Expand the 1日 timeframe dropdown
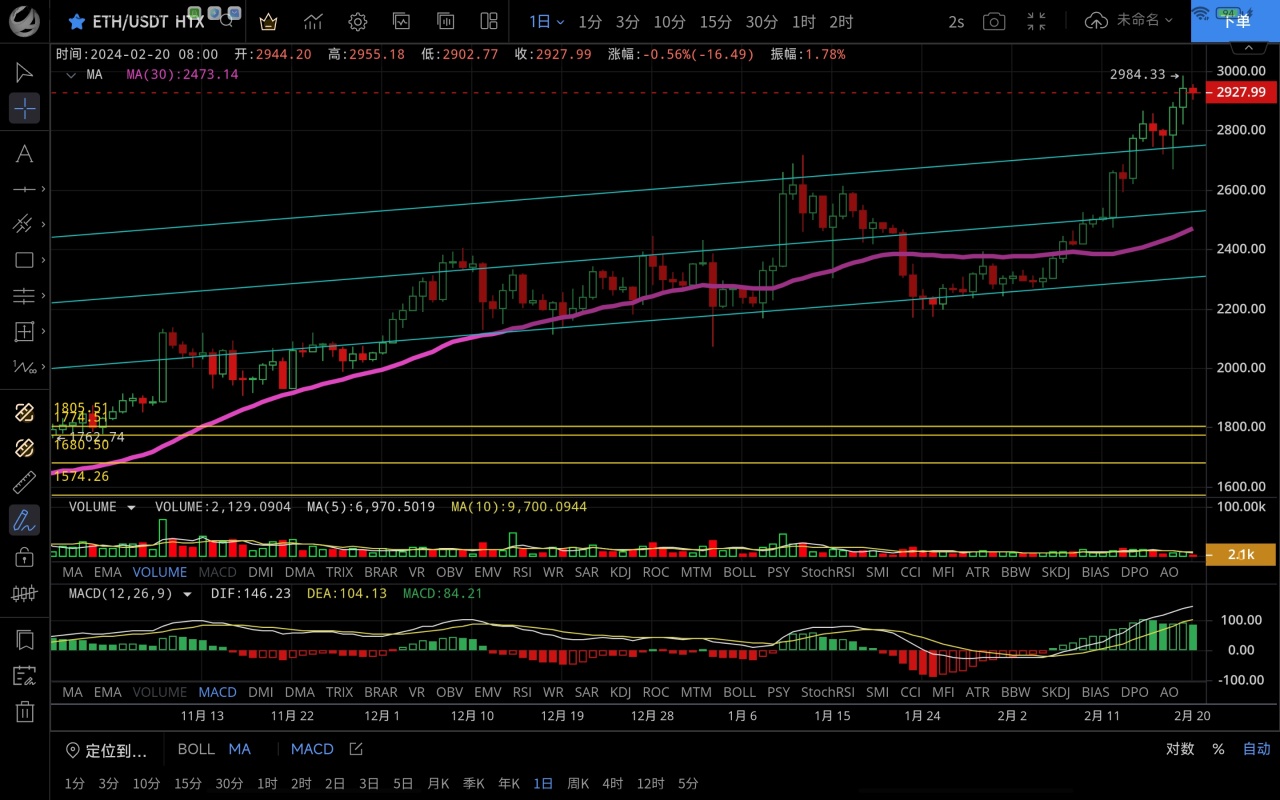The width and height of the screenshot is (1280, 800). [x=546, y=21]
